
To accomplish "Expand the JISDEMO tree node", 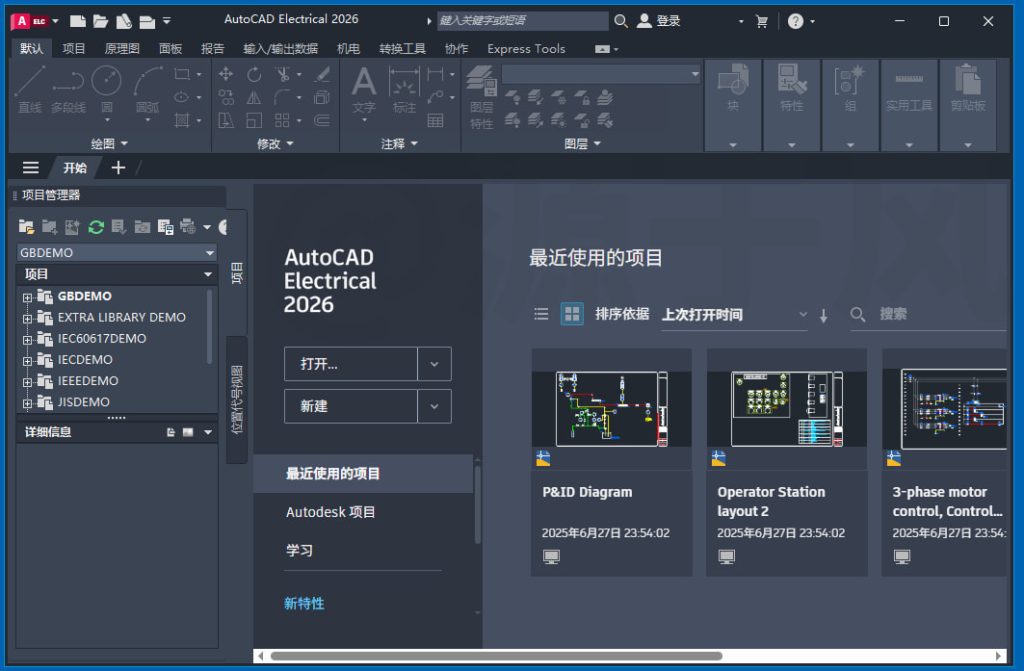I will [x=27, y=403].
